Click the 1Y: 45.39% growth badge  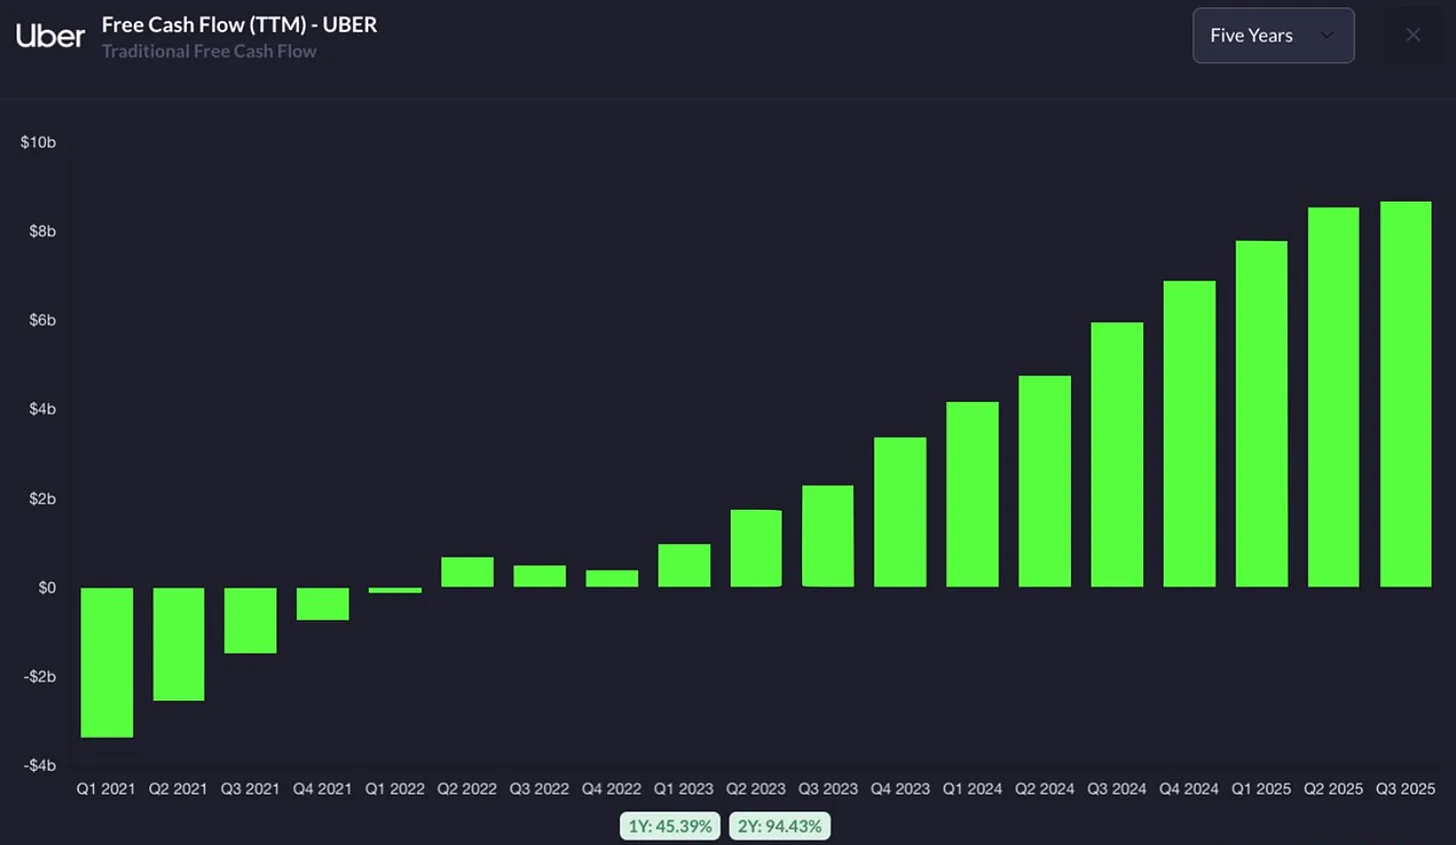tap(670, 826)
